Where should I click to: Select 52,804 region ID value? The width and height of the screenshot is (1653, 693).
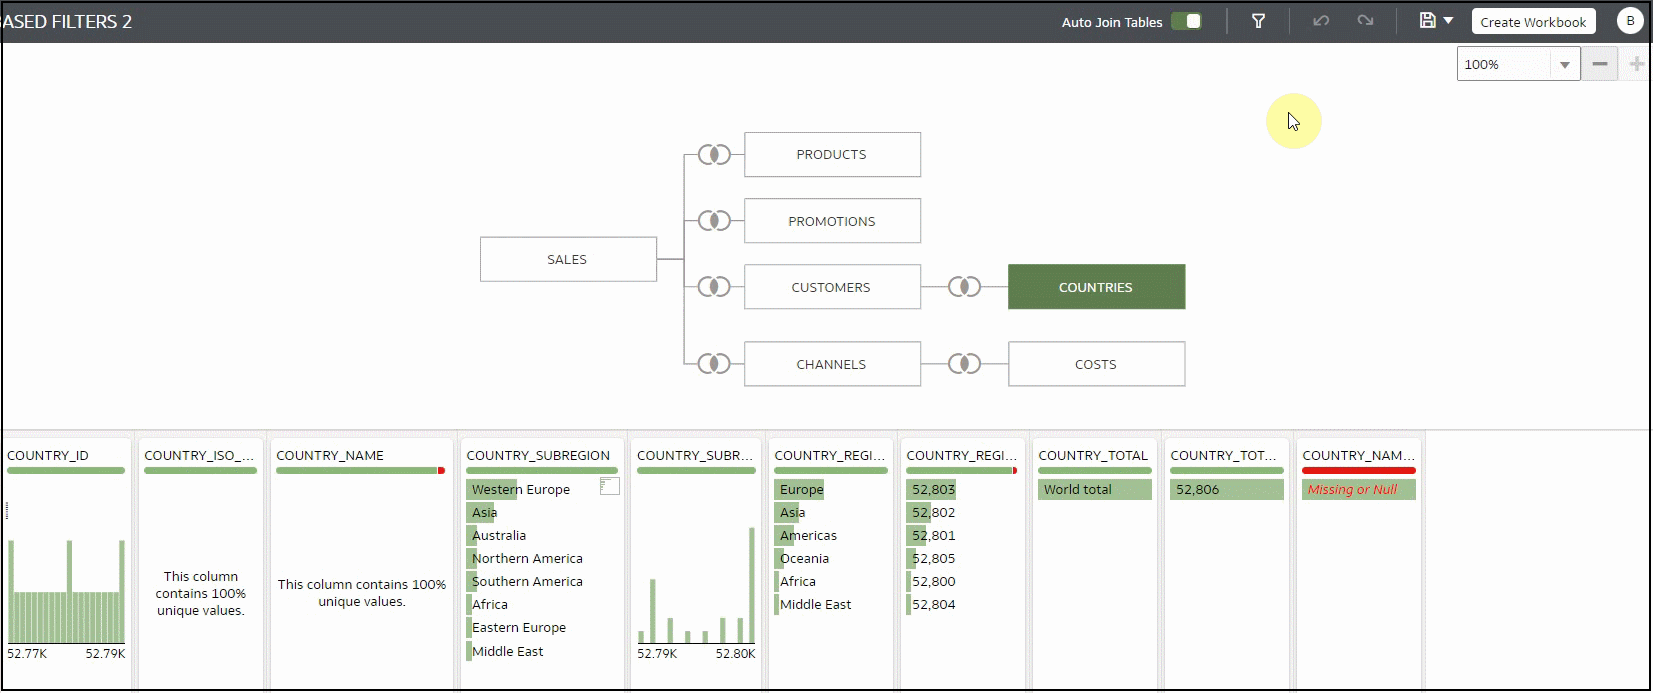pos(933,604)
